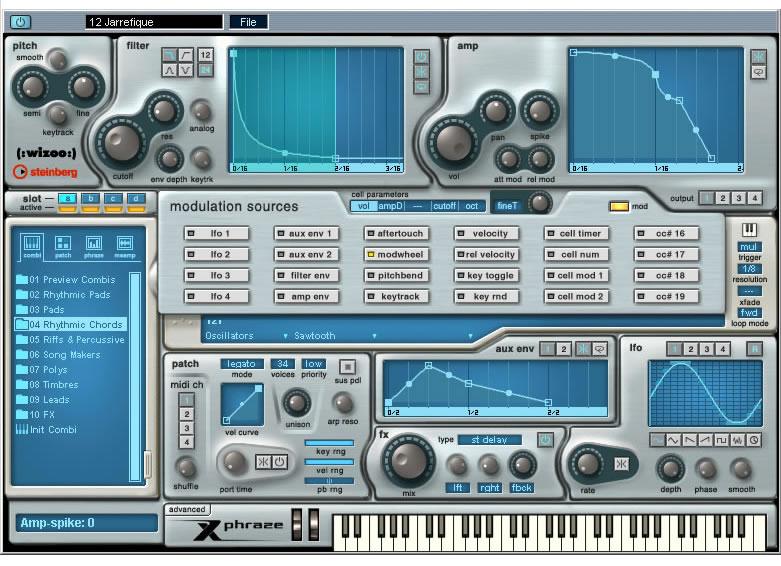Open the 04 Rhythmic Chords folder

point(71,324)
